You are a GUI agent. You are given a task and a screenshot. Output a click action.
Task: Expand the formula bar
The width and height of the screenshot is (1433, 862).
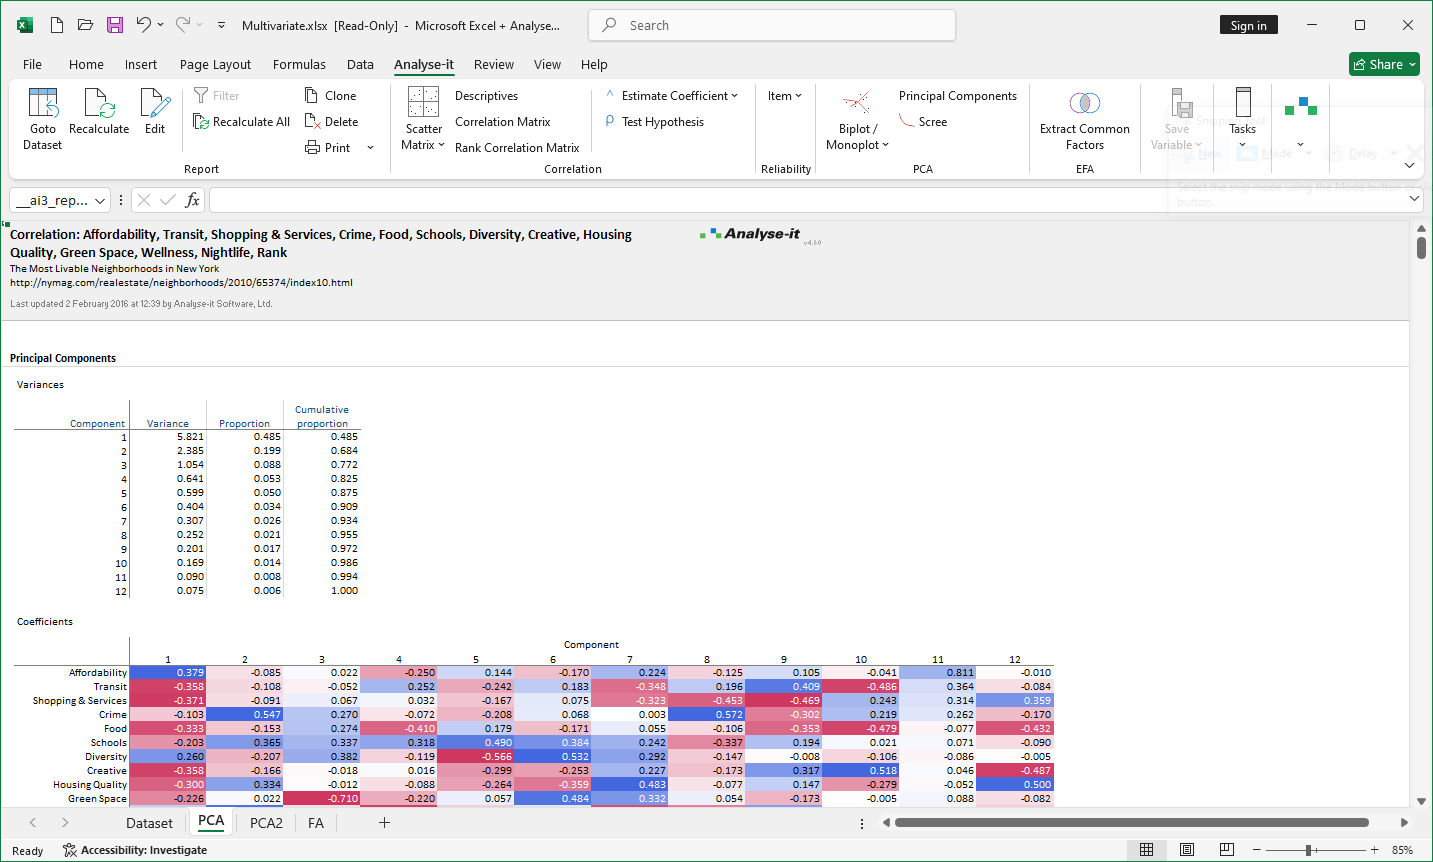coord(1415,199)
